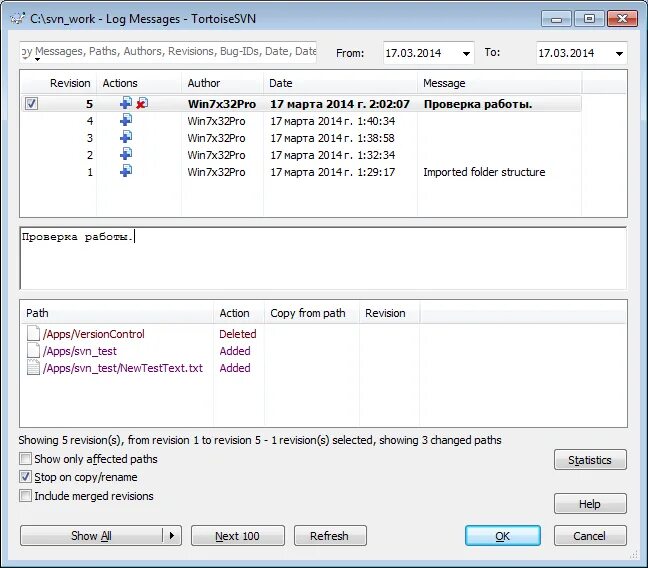
Task: Click author Win7x32Pro in revision 5 row
Action: (222, 104)
